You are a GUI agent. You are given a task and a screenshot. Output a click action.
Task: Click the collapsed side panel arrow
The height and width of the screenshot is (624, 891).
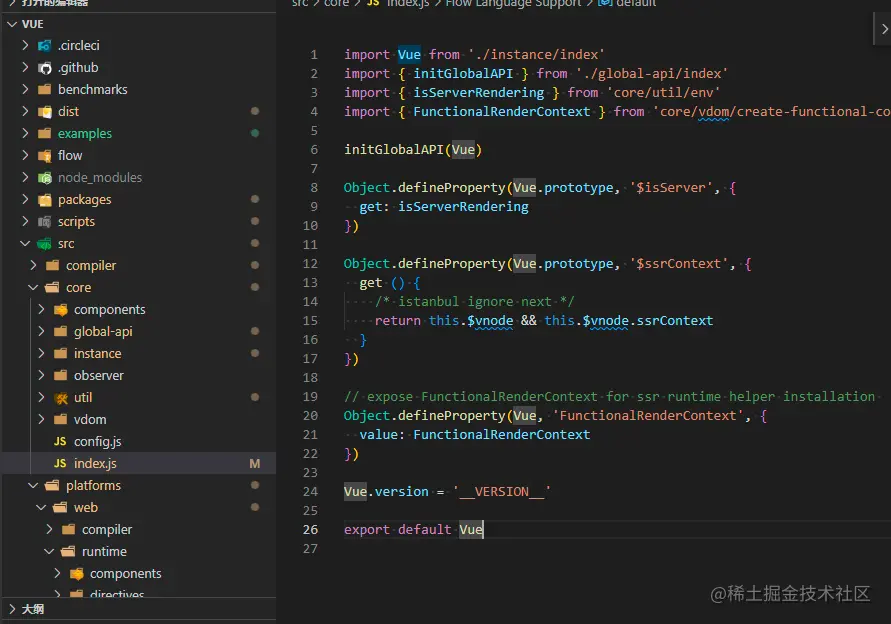[x=884, y=29]
